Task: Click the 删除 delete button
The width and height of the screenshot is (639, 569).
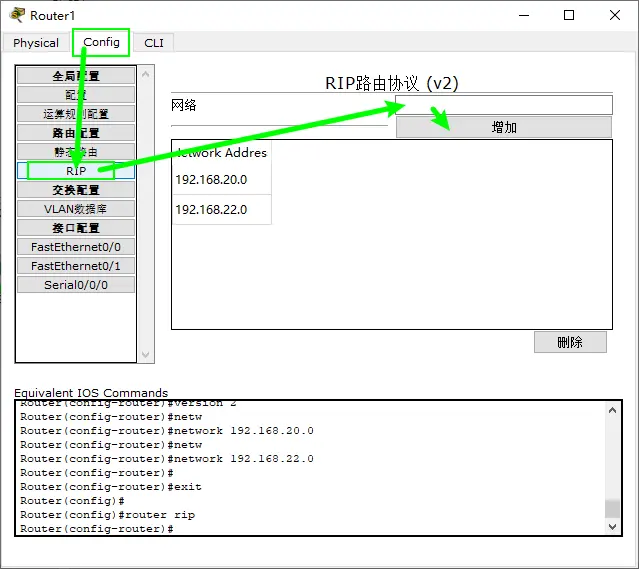Action: click(570, 342)
